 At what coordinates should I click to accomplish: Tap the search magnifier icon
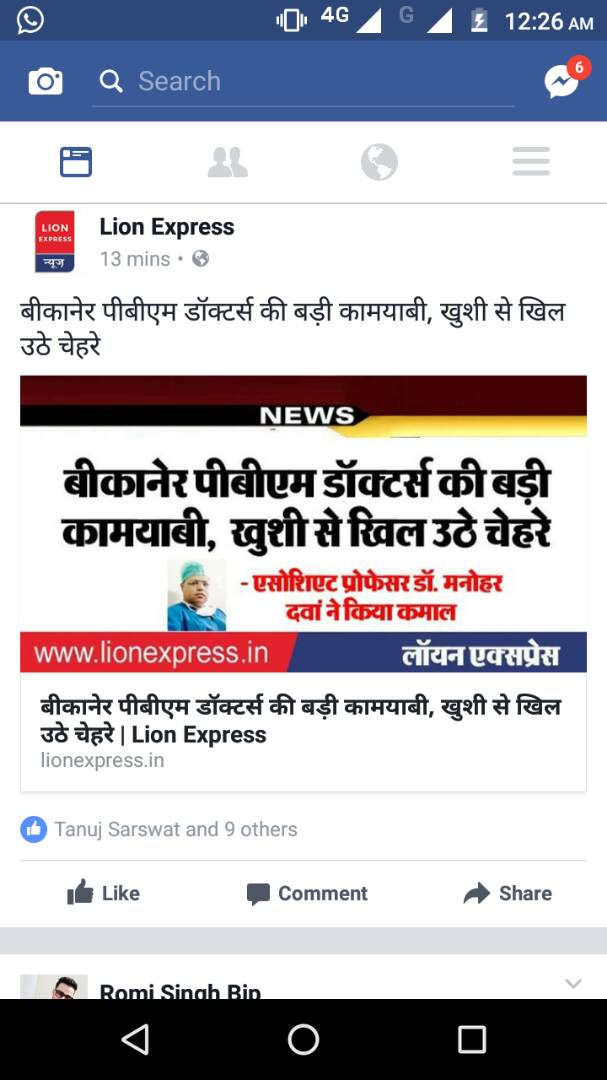pyautogui.click(x=111, y=81)
